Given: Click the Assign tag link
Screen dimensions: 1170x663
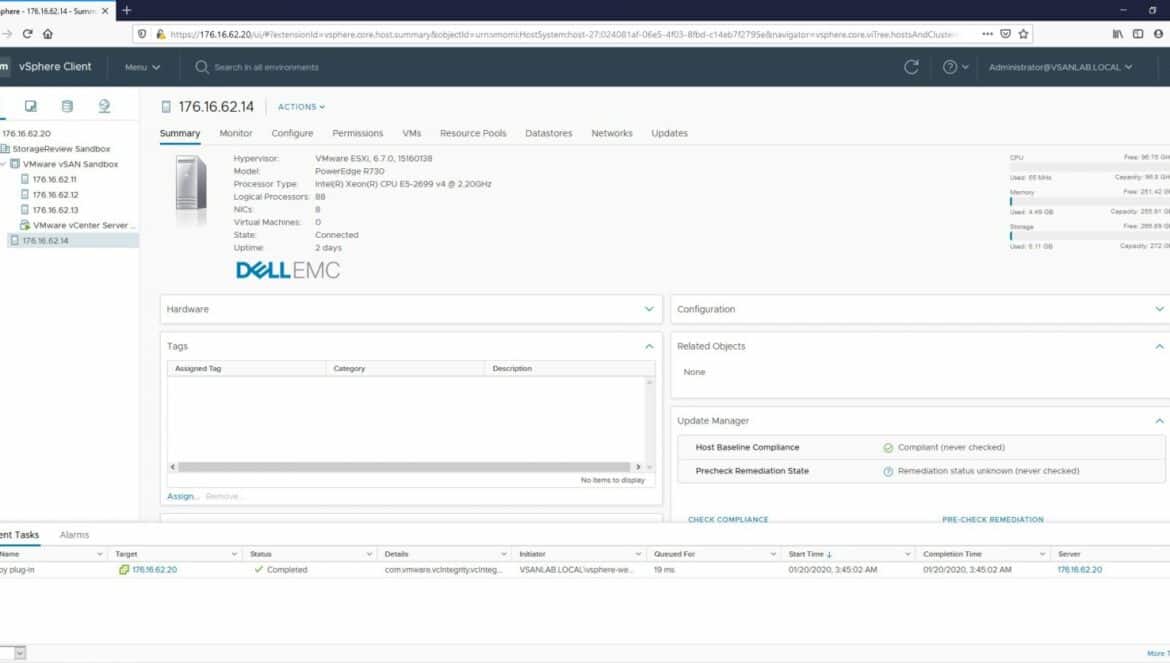Looking at the screenshot, I should click(x=182, y=496).
